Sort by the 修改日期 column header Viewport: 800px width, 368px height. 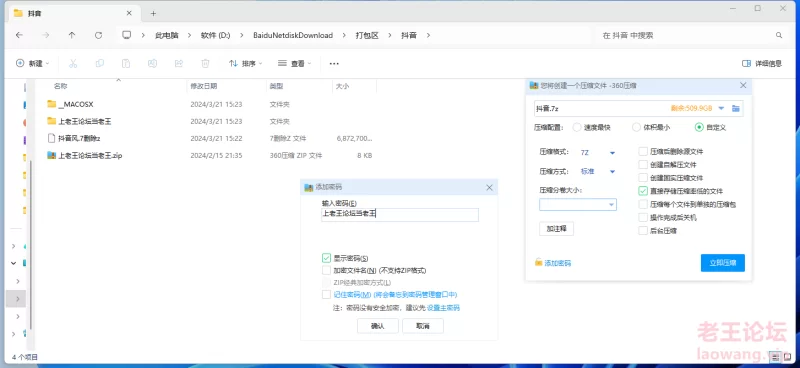pyautogui.click(x=204, y=86)
